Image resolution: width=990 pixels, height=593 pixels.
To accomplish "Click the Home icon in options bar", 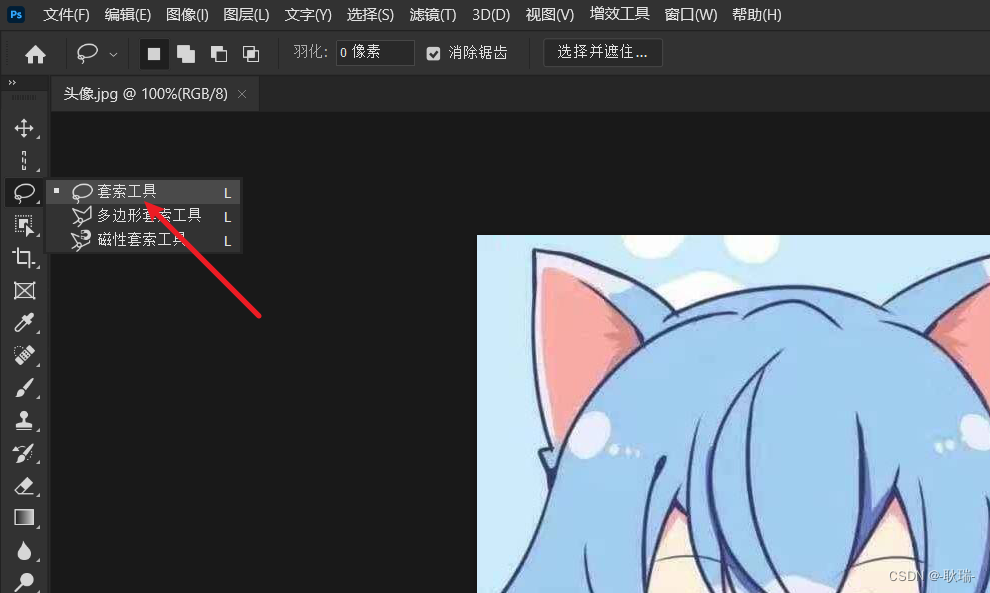I will [35, 54].
